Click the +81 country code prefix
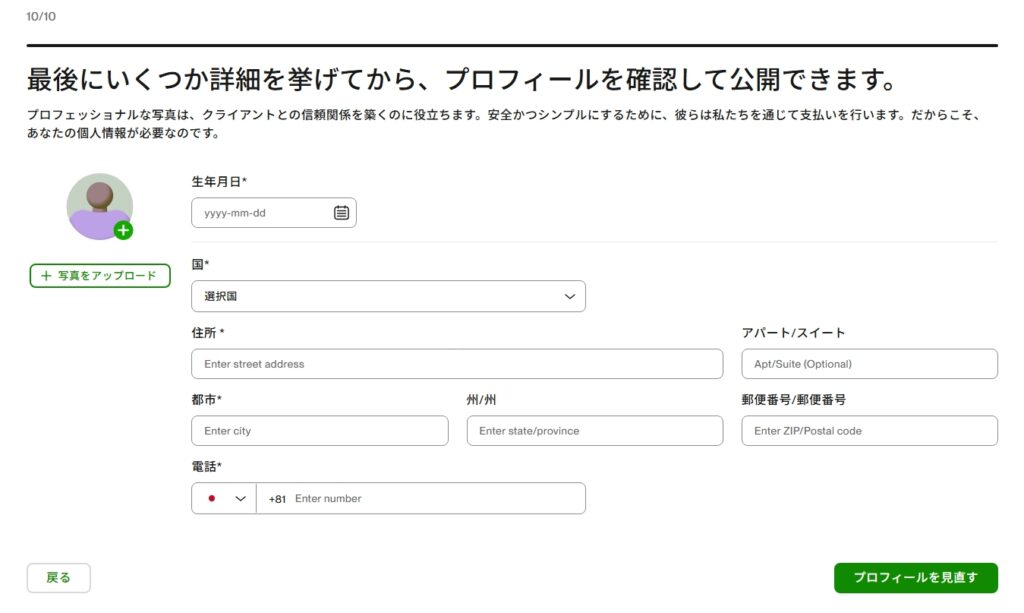 click(277, 498)
